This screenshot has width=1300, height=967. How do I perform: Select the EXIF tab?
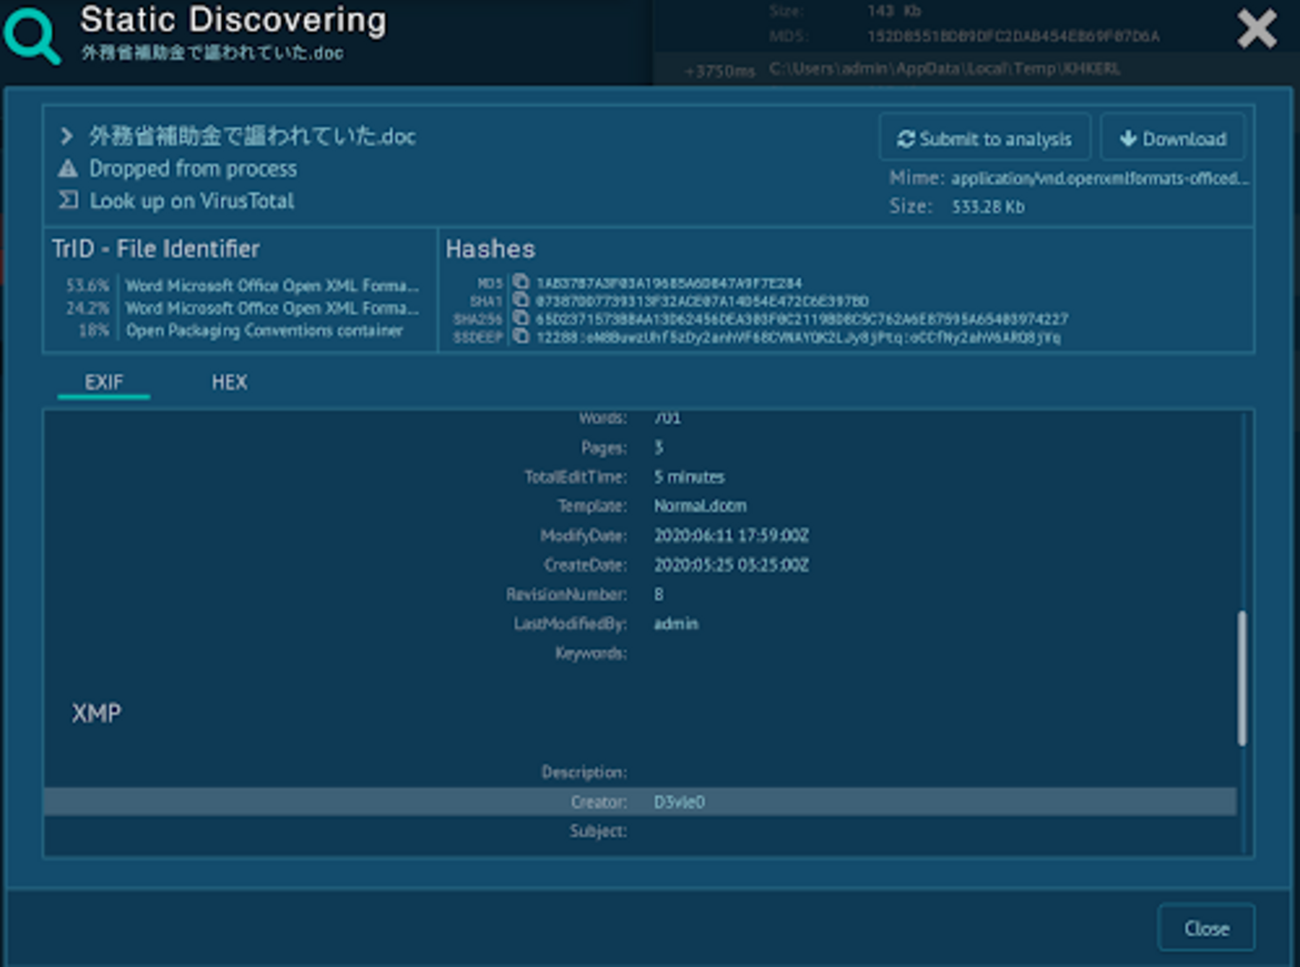(x=104, y=382)
